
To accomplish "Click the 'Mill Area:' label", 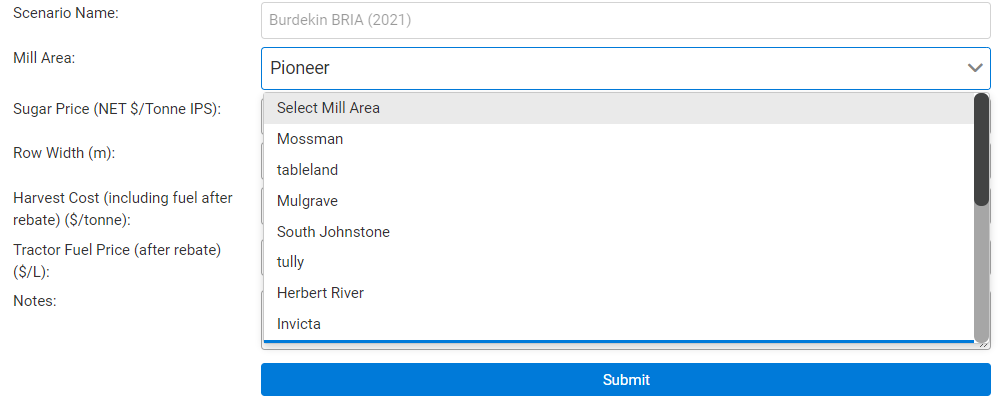I will click(x=44, y=58).
